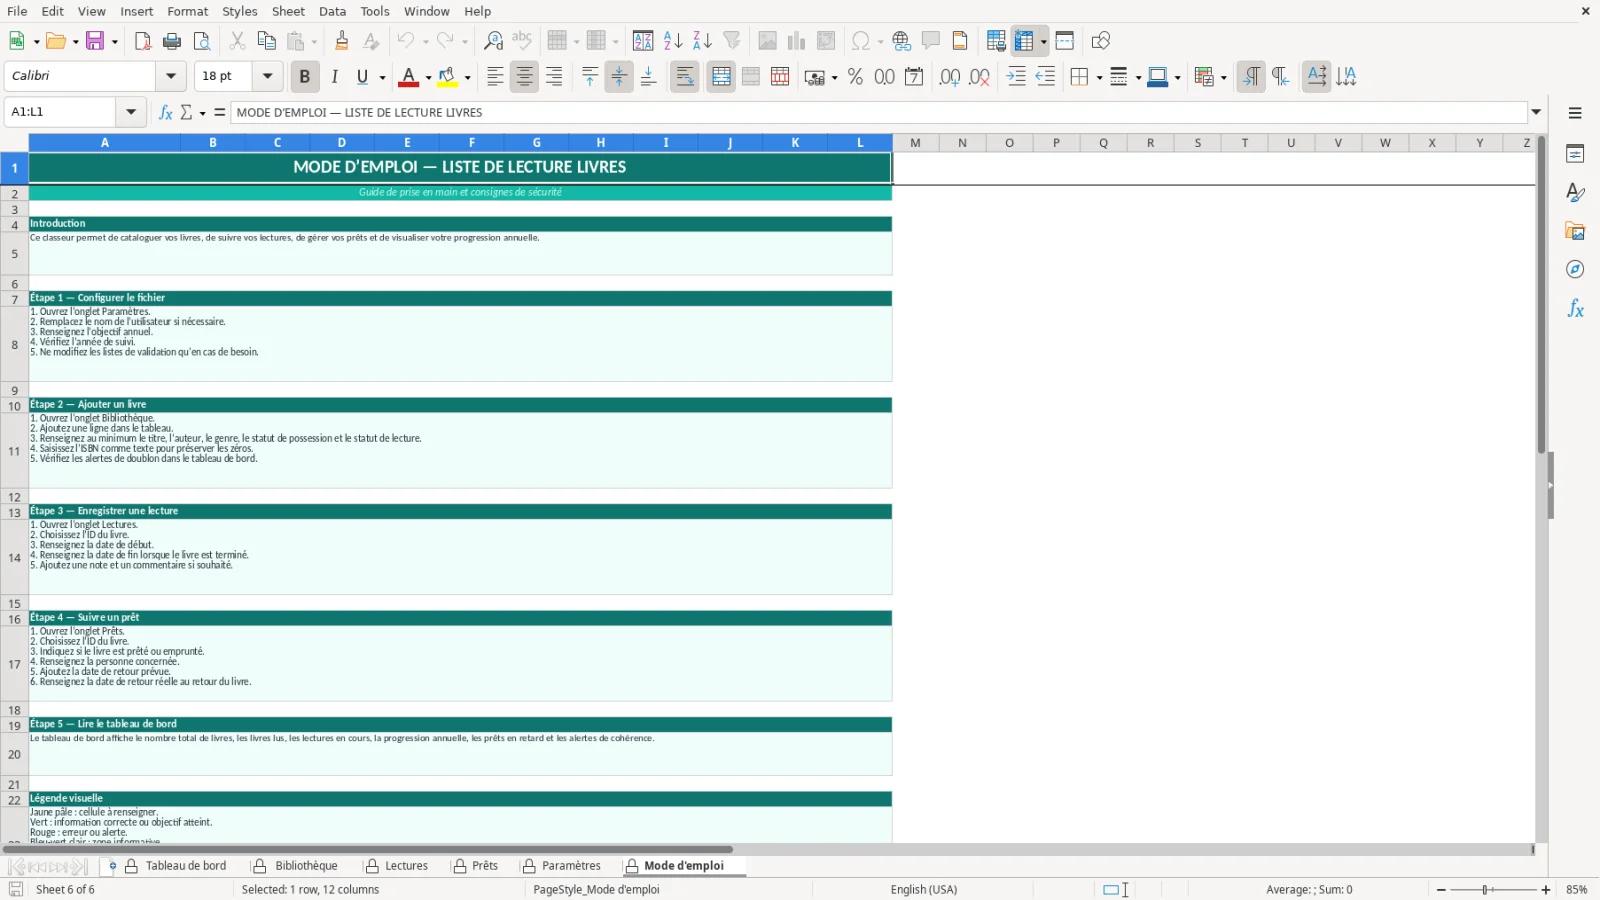Viewport: 1600px width, 900px height.
Task: Switch to the Tableau de bord sheet tab
Action: coord(186,866)
